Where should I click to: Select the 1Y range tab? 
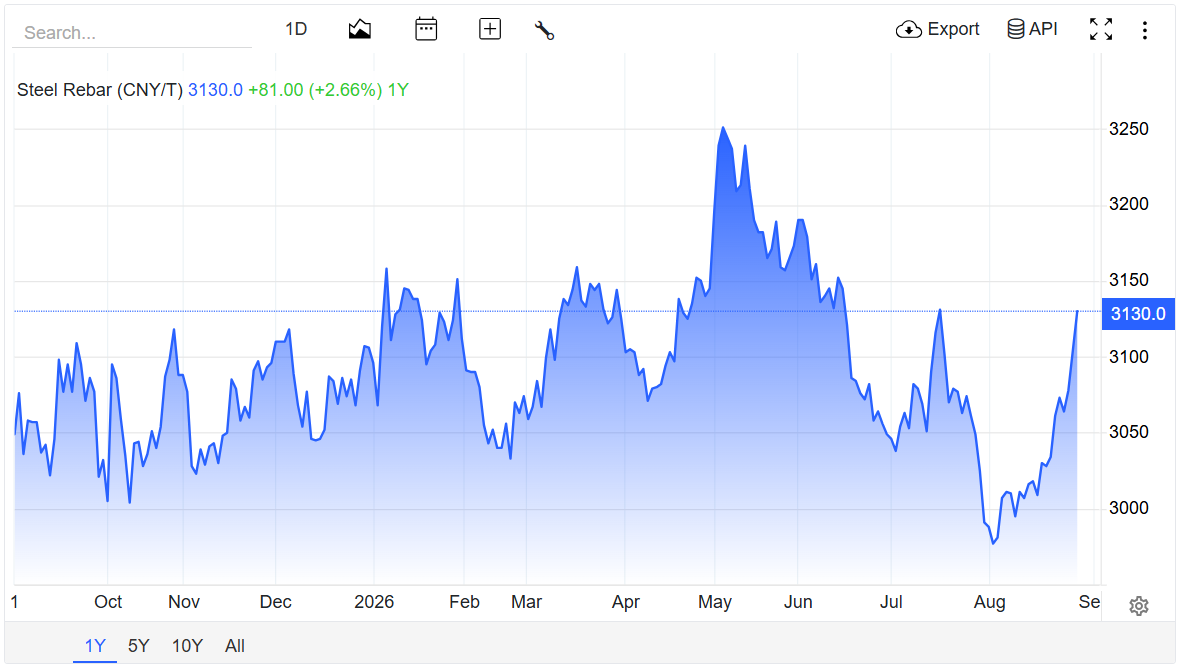[x=95, y=645]
